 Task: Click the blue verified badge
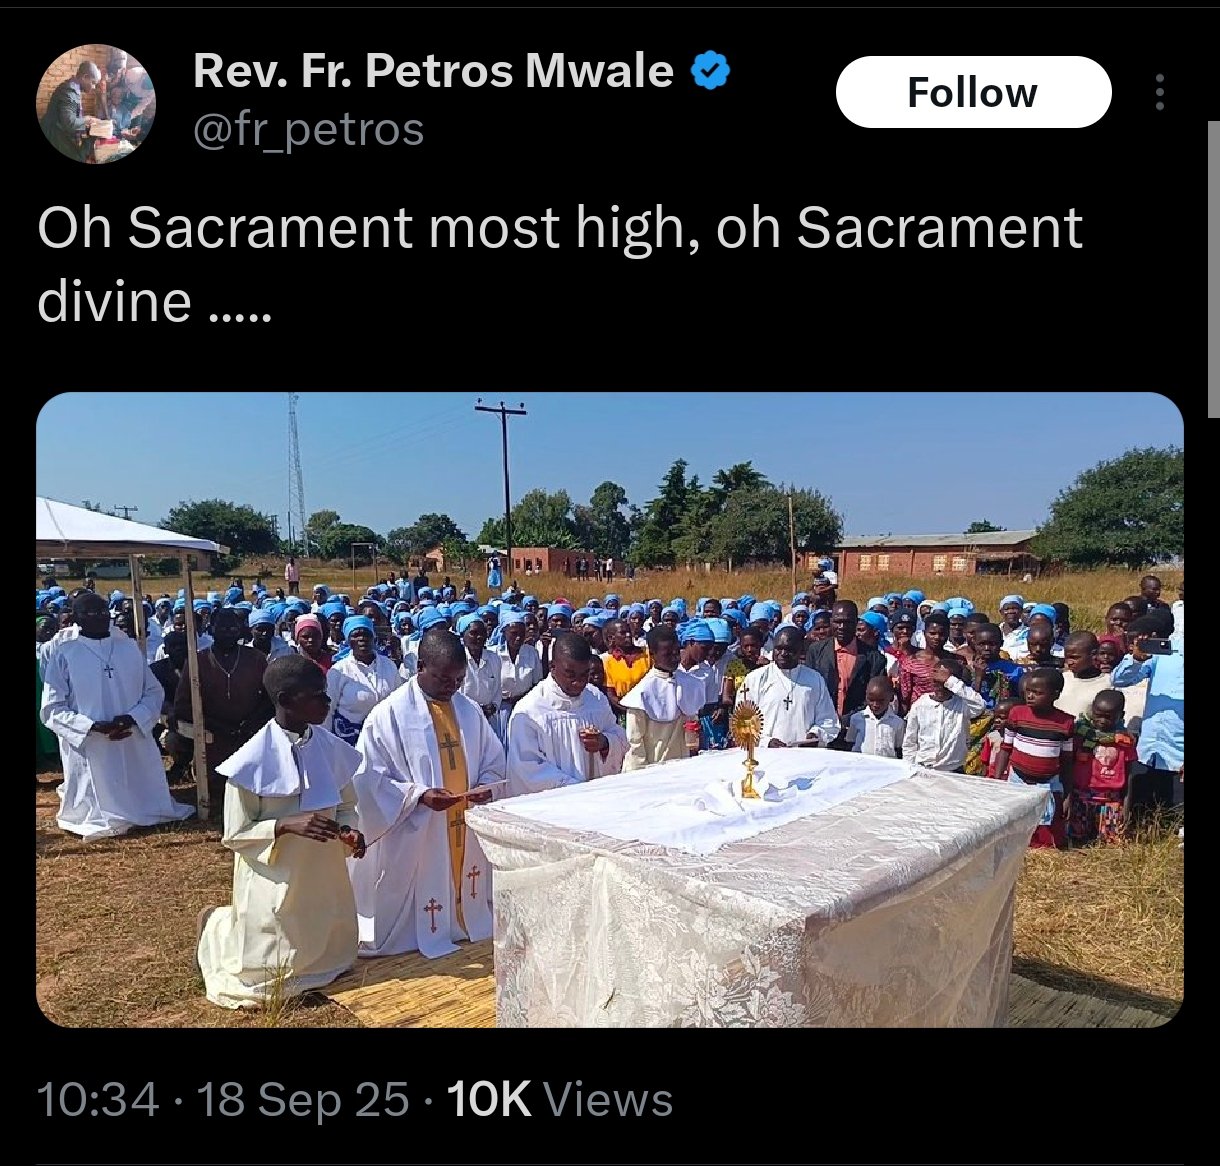coord(710,72)
